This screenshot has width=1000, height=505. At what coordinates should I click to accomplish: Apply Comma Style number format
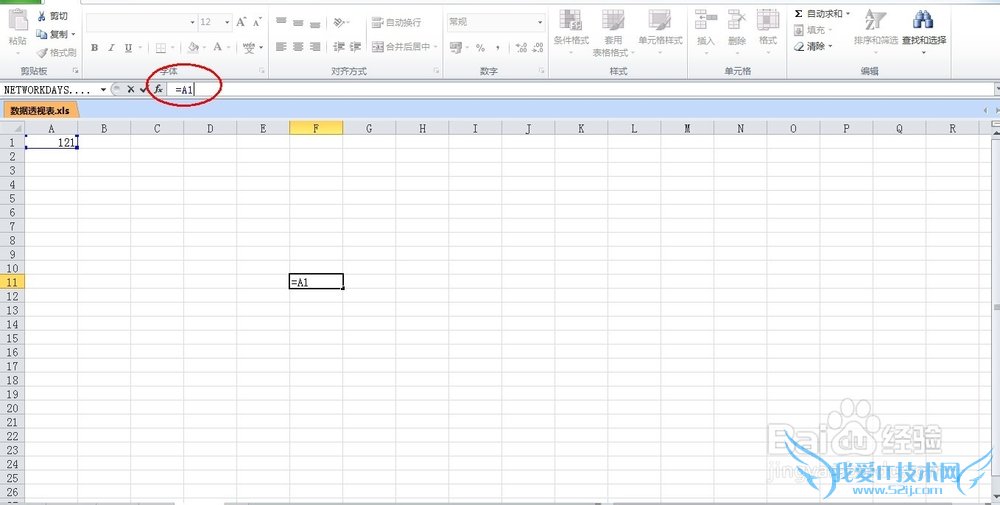[497, 48]
